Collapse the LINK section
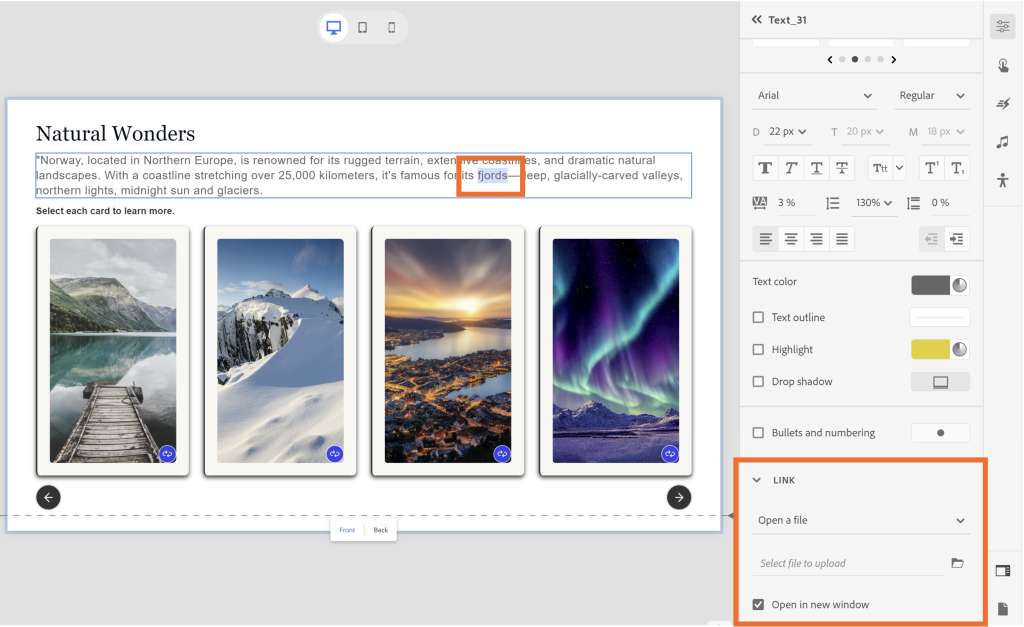This screenshot has height=627, width=1024. pyautogui.click(x=757, y=479)
